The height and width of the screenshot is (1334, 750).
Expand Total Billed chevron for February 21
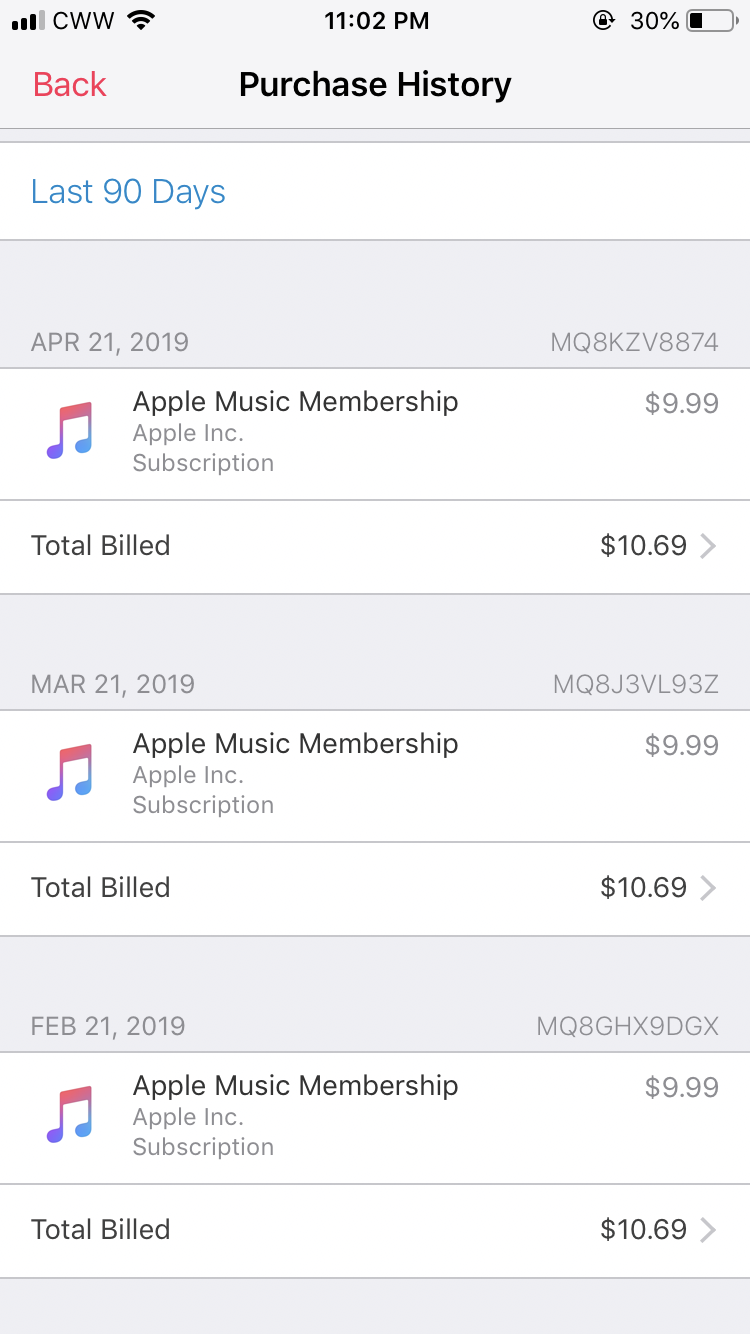(708, 1230)
